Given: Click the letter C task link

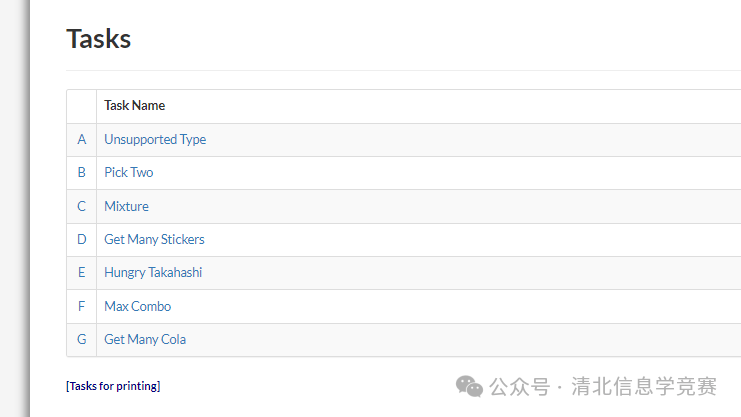Looking at the screenshot, I should (x=82, y=206).
